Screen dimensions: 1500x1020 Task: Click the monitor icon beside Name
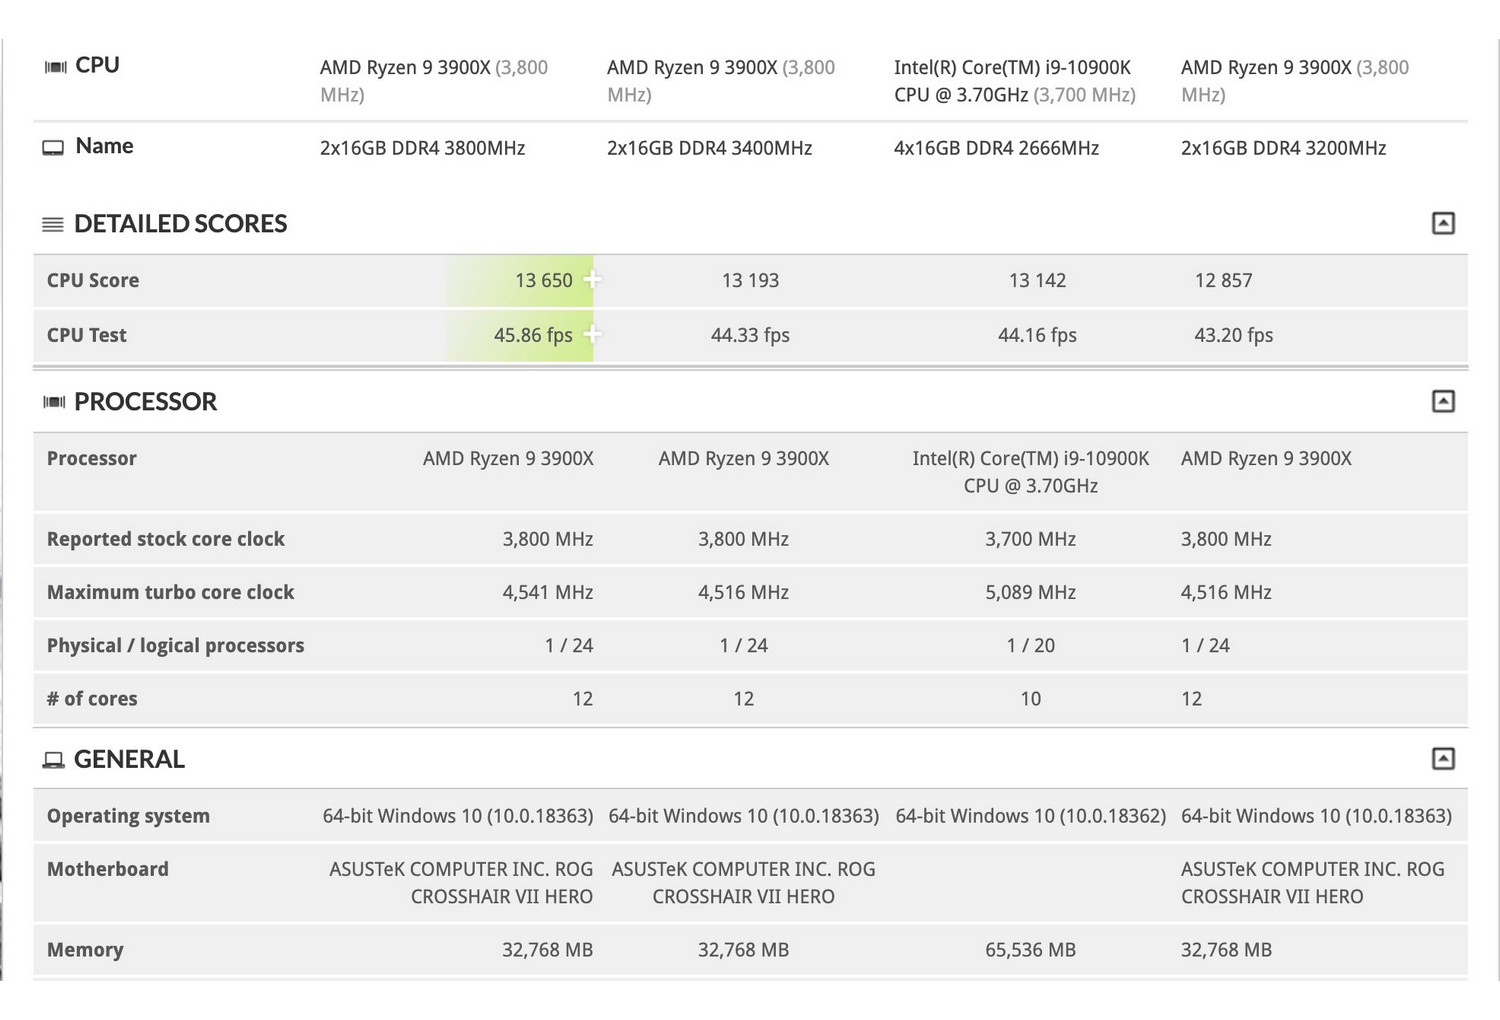click(x=53, y=147)
